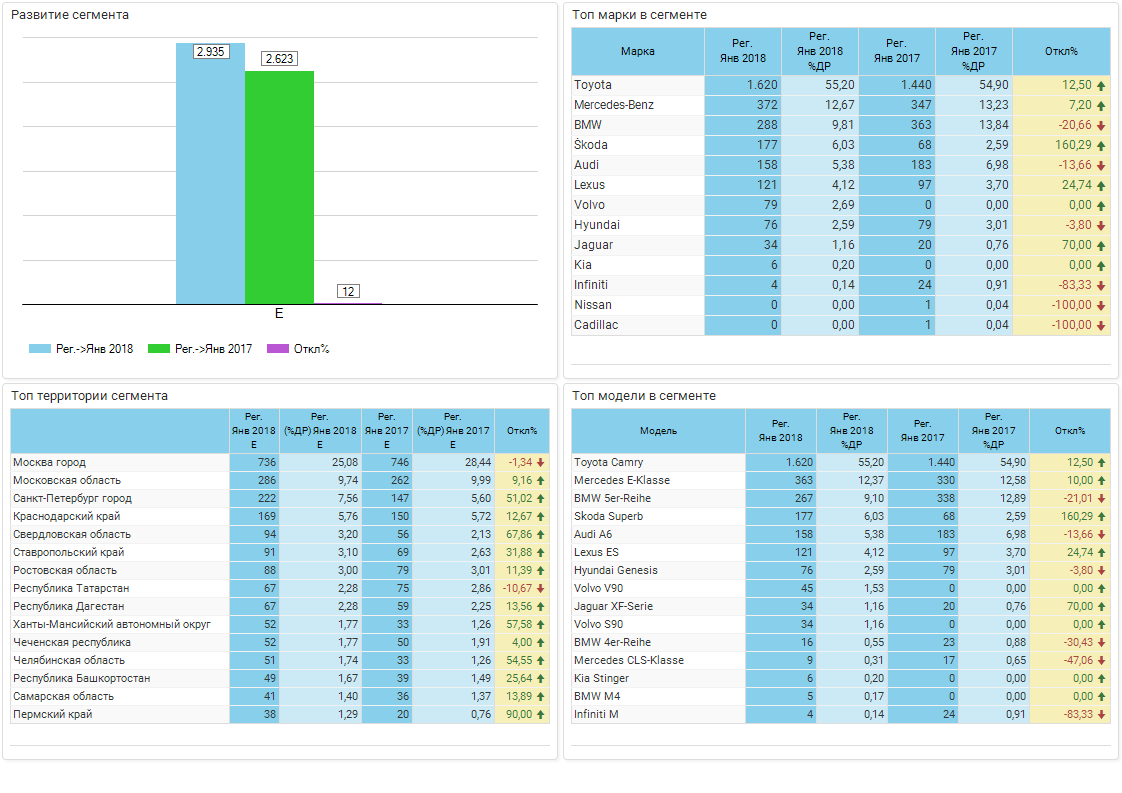Image resolution: width=1122 pixels, height=793 pixels.
Task: Click the red down arrow in the Республика Татарстан row
Action: click(540, 589)
